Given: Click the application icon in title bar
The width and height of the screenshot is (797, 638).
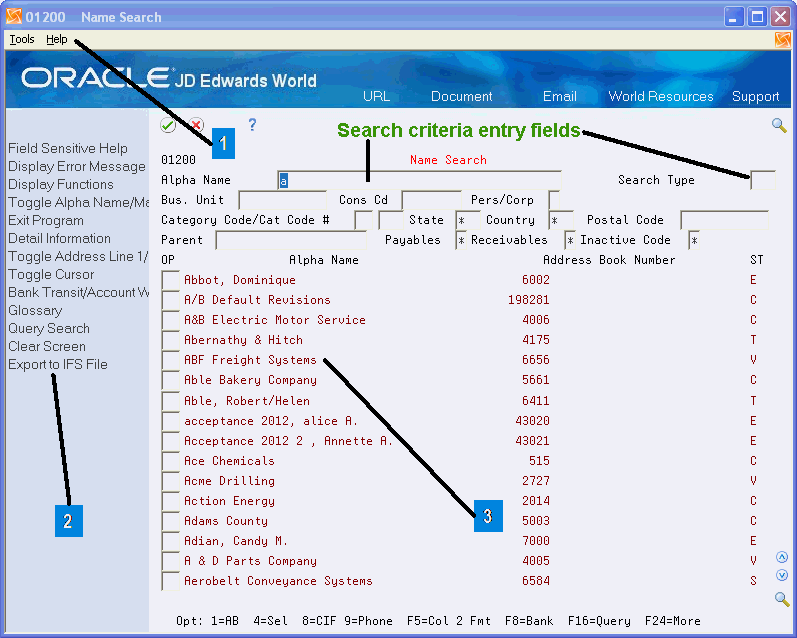Looking at the screenshot, I should click(14, 16).
